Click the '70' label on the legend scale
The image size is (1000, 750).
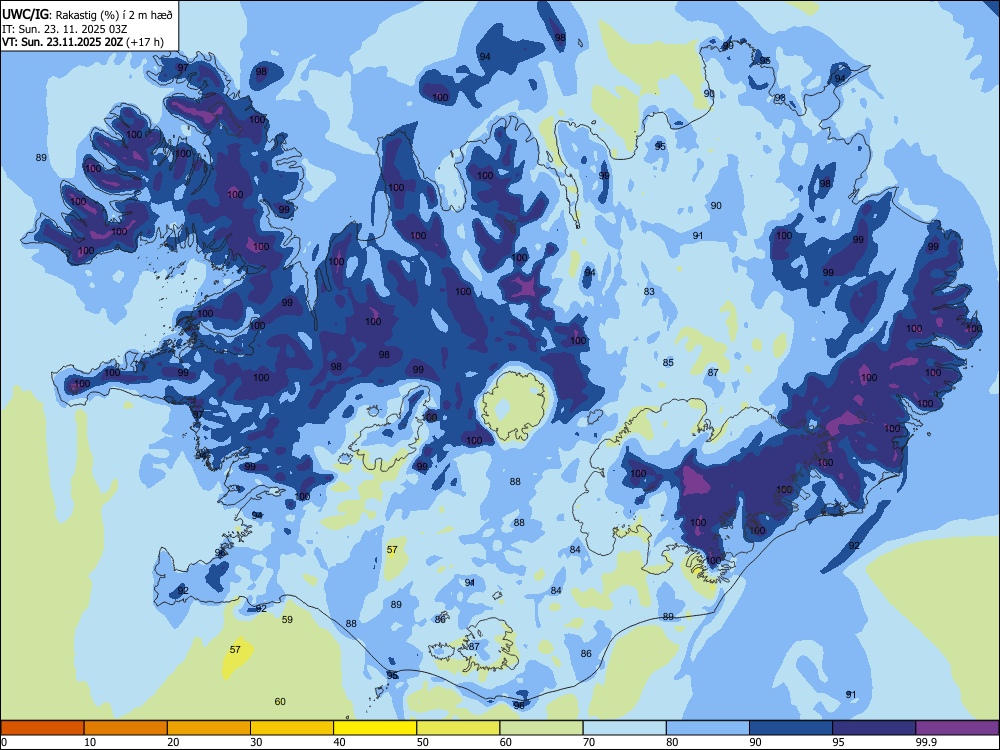589,742
